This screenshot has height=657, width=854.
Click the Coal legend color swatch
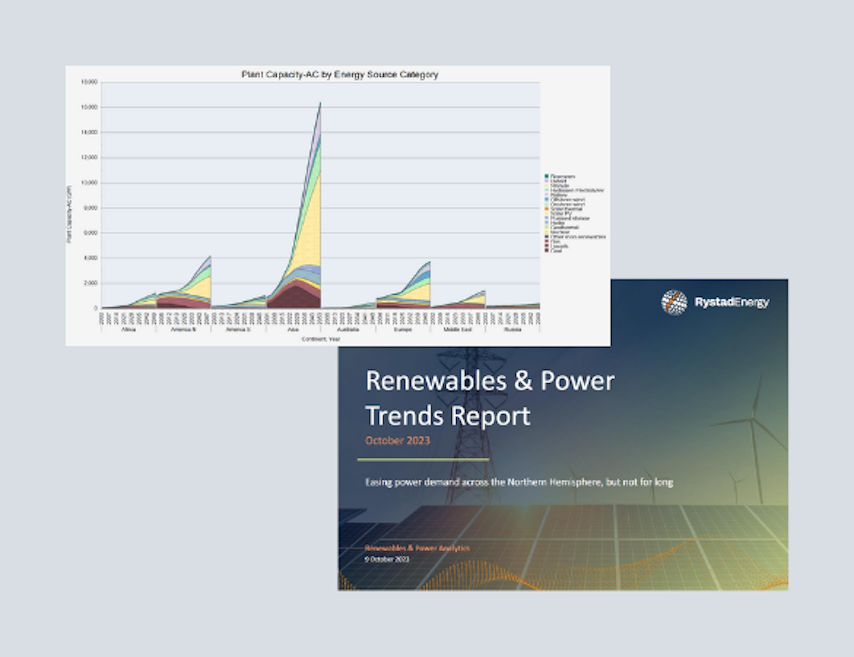point(547,250)
